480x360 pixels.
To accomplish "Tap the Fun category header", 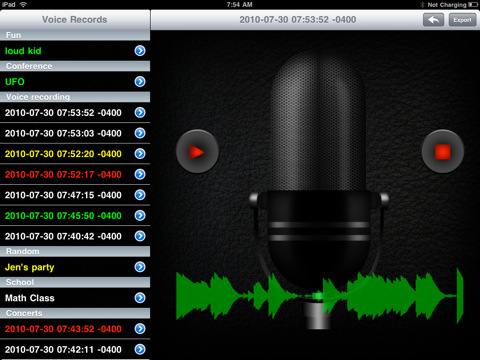I will [75, 35].
